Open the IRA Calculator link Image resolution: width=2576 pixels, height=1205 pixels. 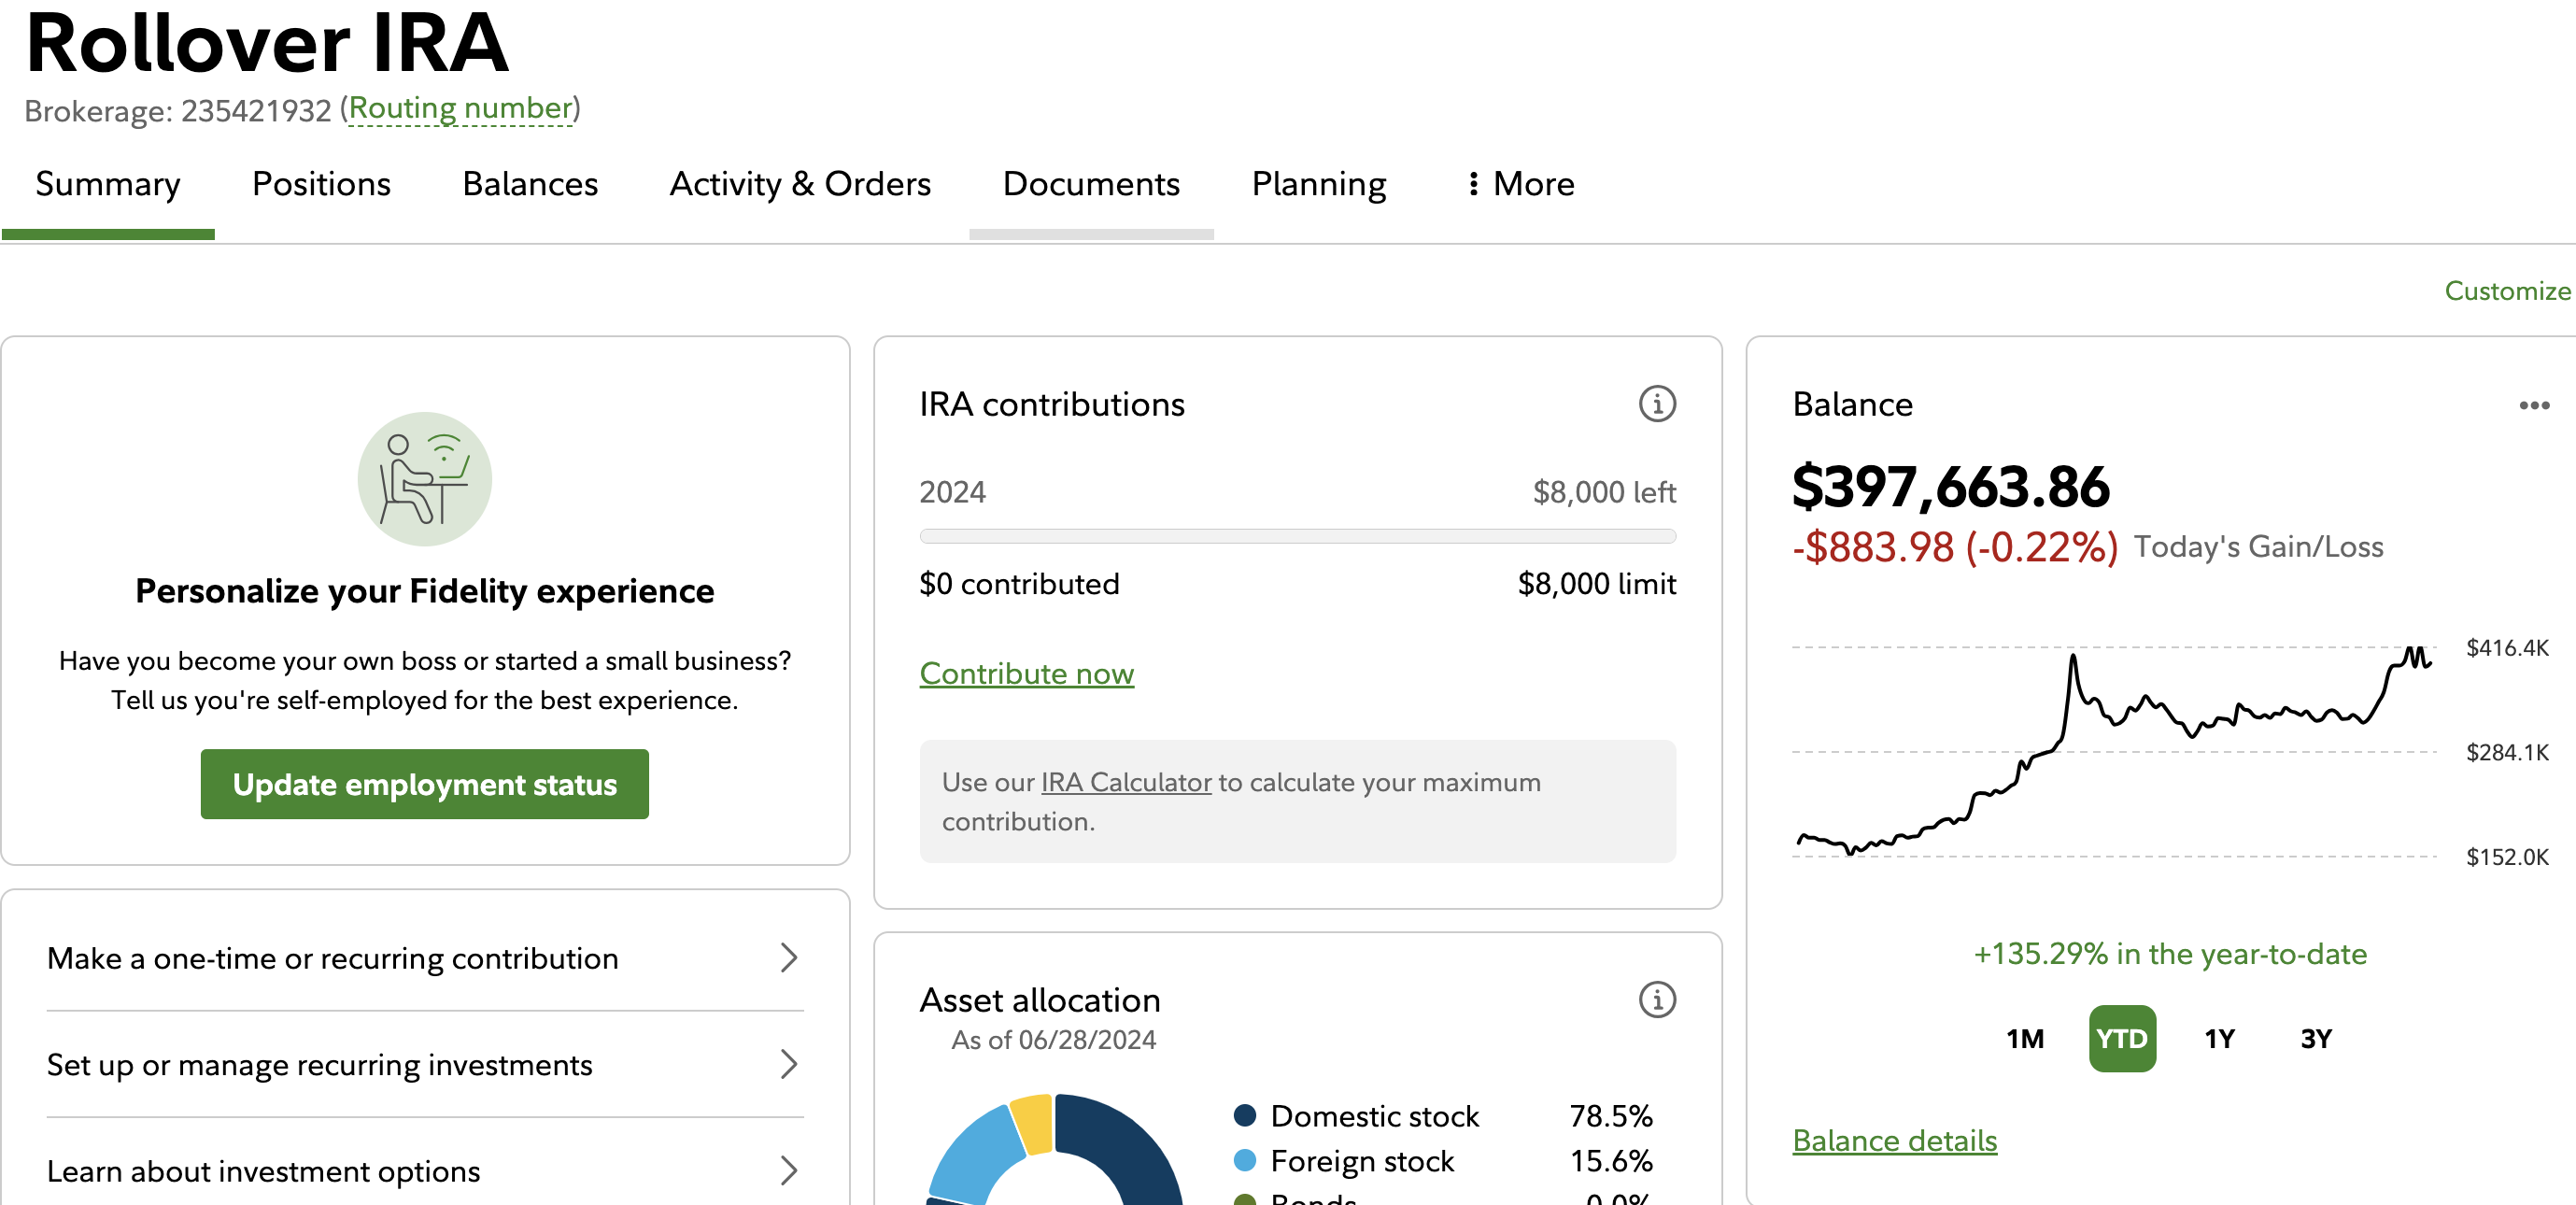click(1126, 782)
